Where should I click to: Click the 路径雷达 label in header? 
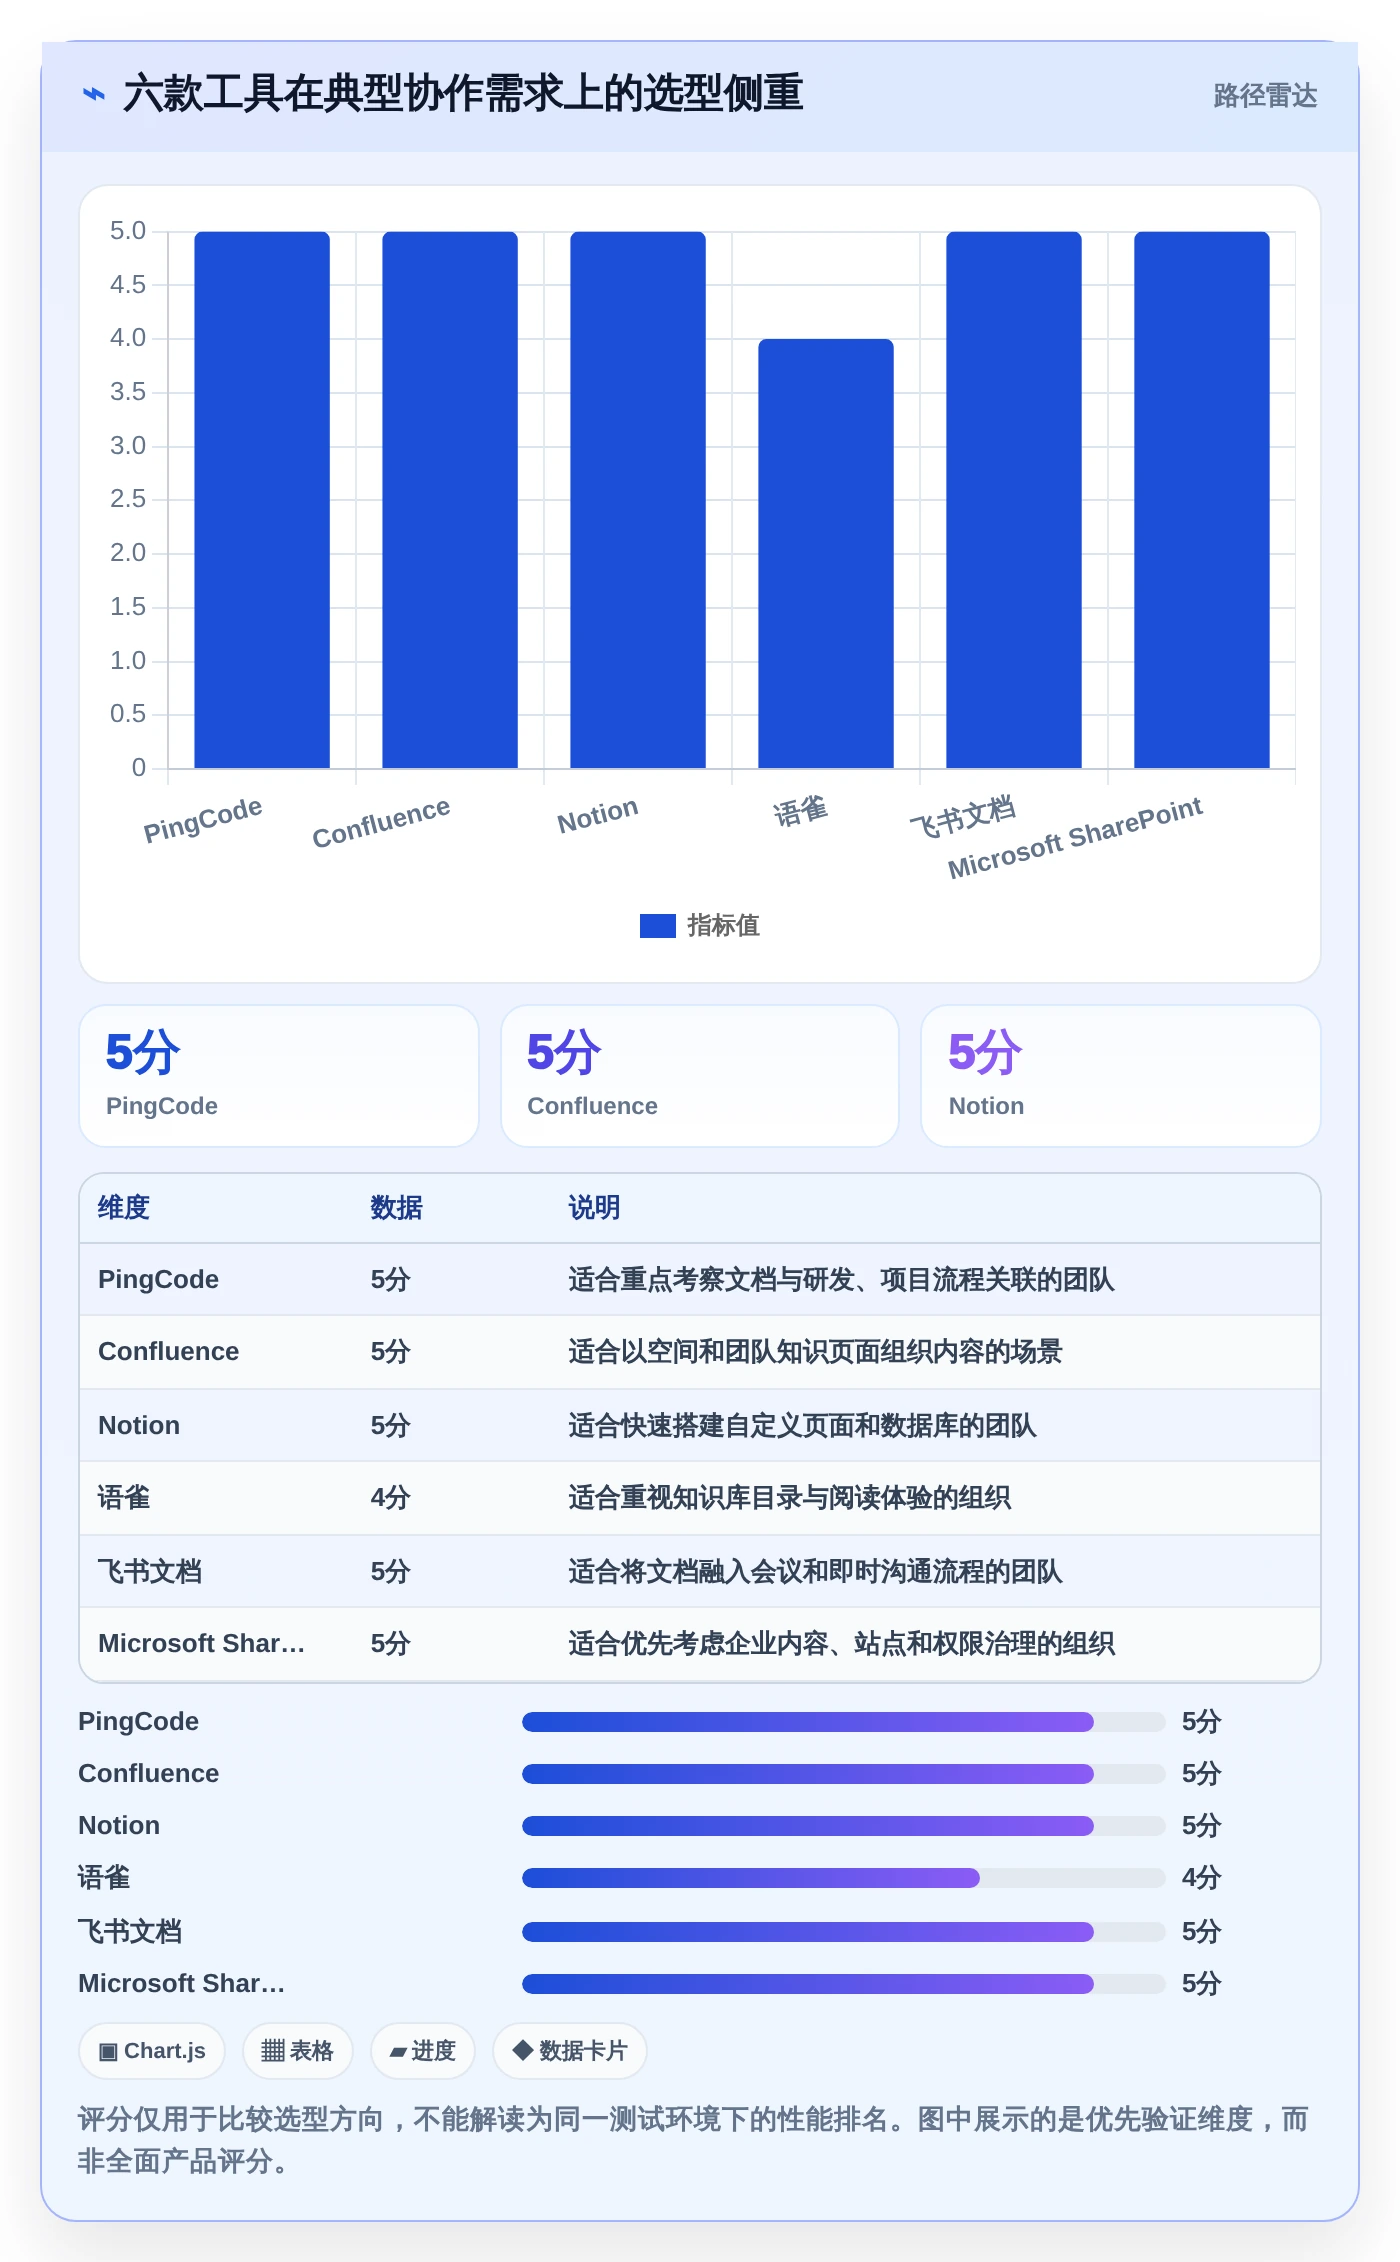(x=1265, y=95)
